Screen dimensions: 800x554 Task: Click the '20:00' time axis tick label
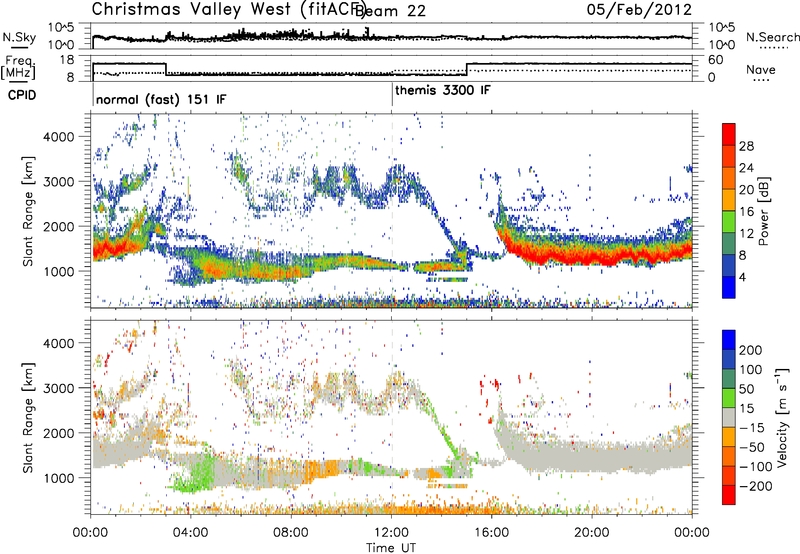(592, 533)
